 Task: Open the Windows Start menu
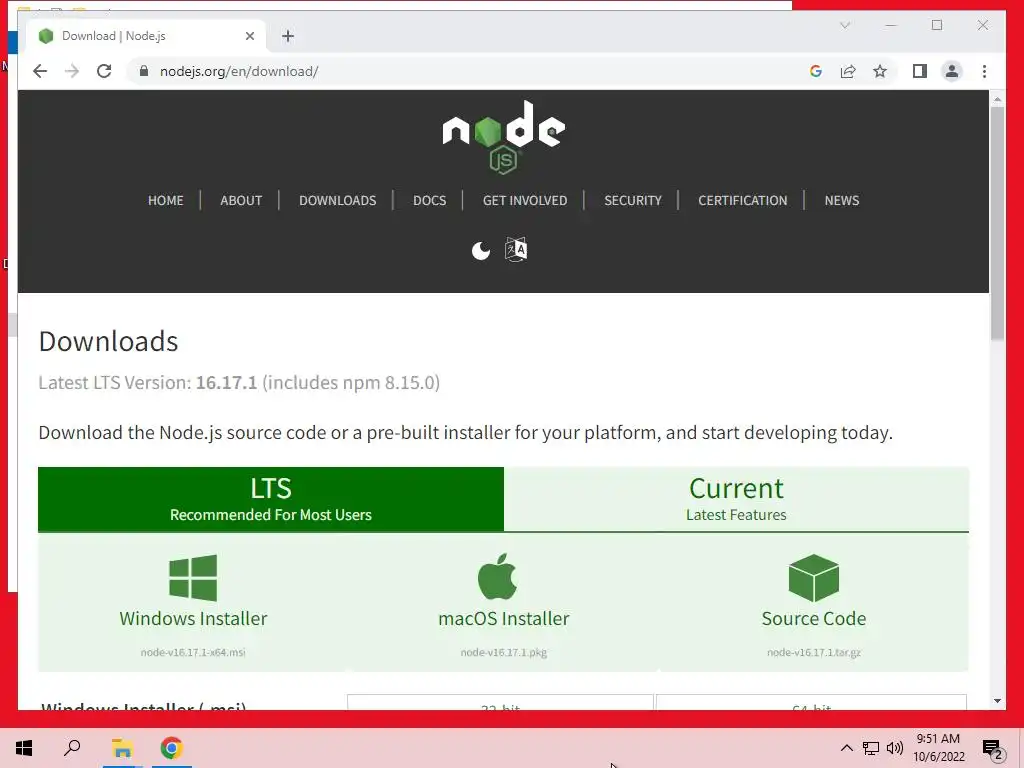(x=24, y=748)
